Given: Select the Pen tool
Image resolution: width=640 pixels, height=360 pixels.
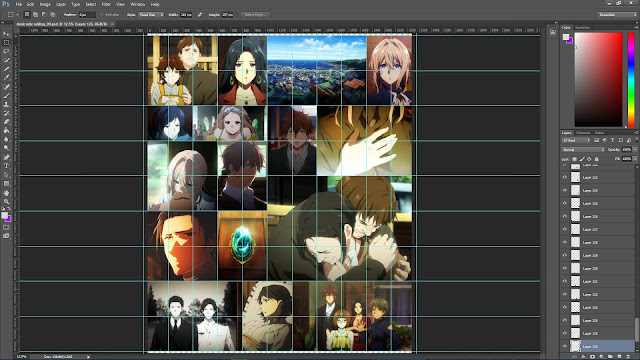Looking at the screenshot, I should tap(6, 157).
